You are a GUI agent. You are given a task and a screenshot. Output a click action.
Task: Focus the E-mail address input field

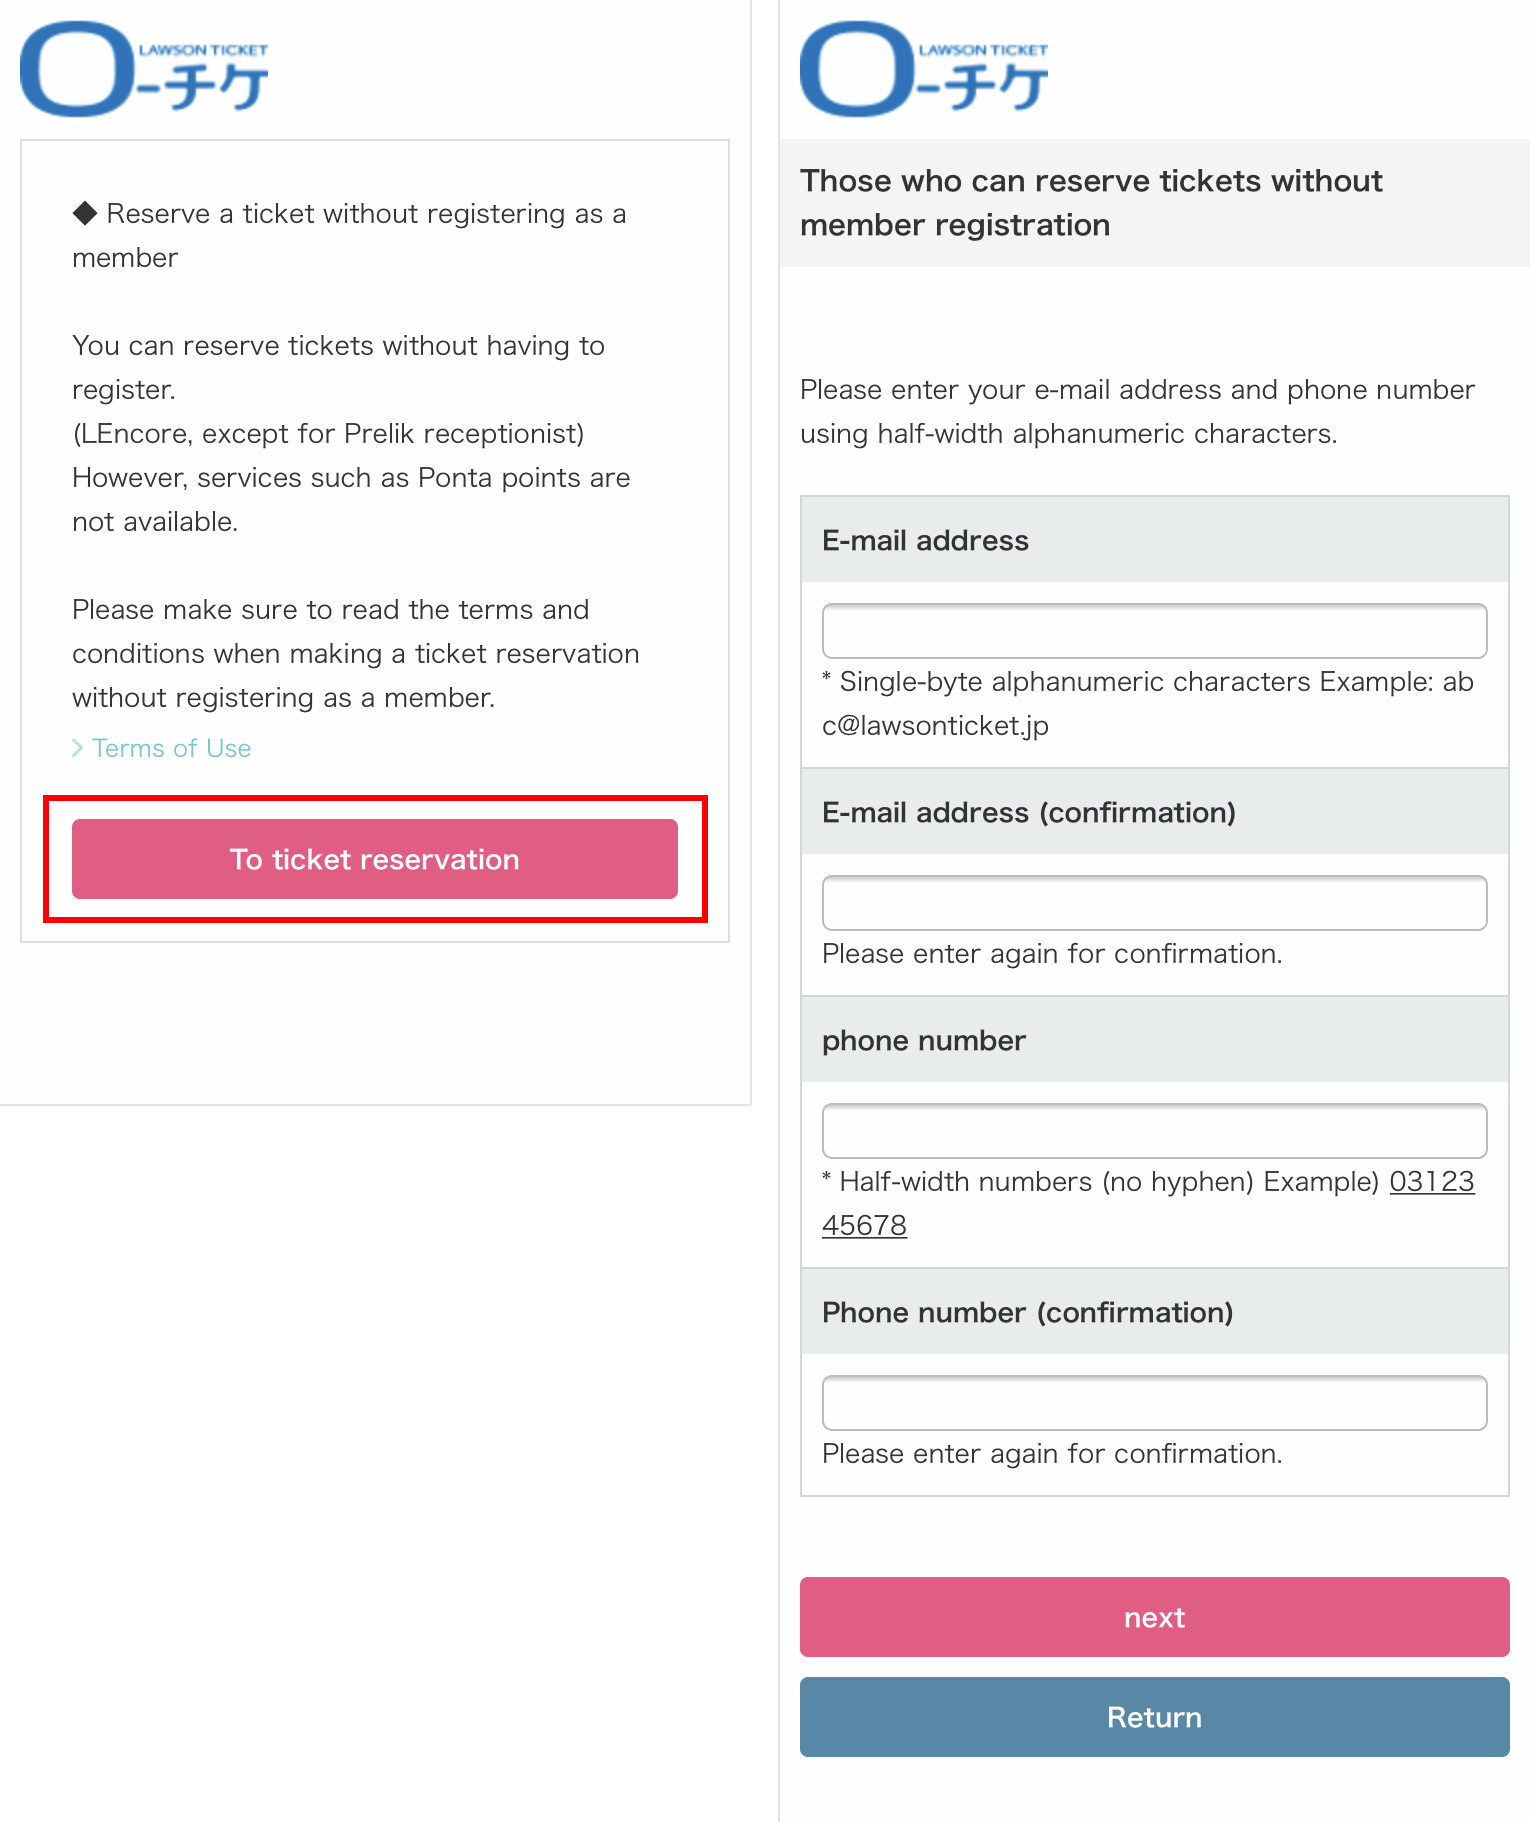[x=1154, y=631]
